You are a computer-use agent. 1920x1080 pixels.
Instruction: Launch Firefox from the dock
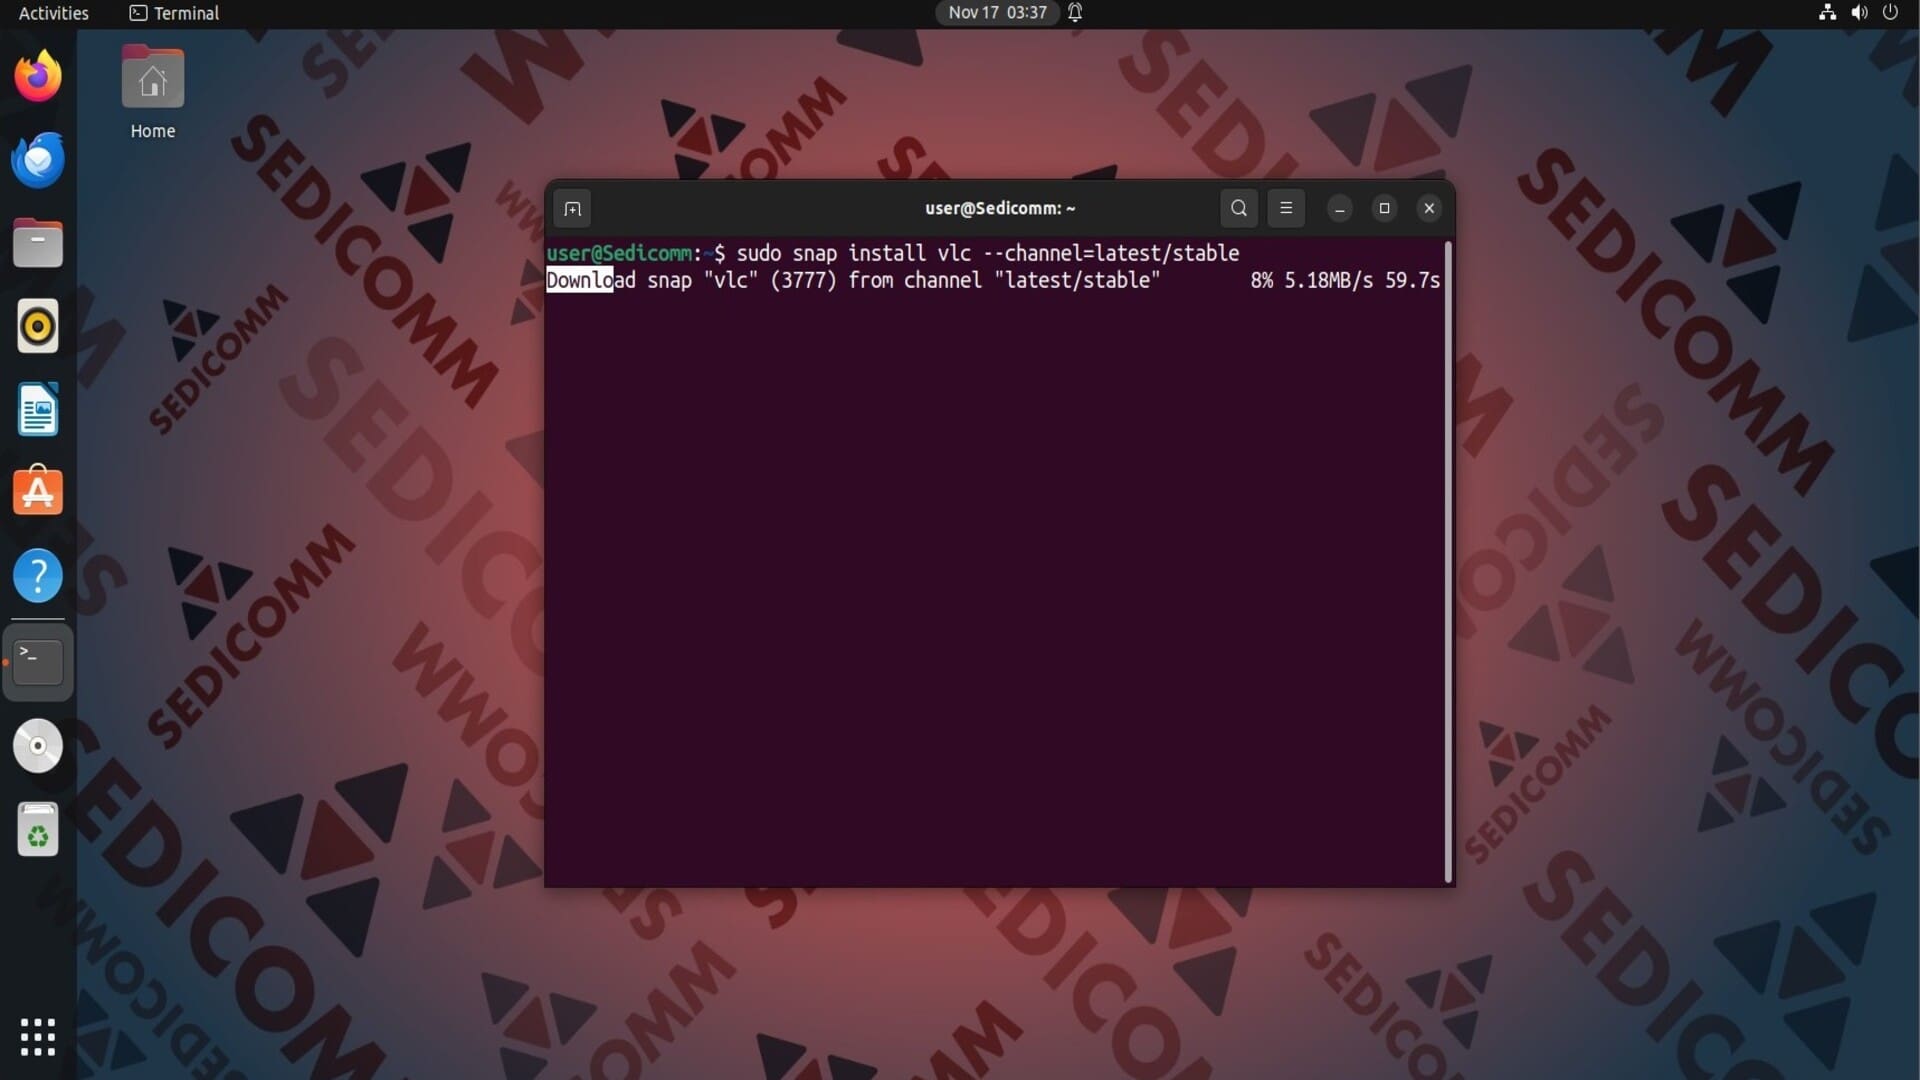(x=38, y=77)
